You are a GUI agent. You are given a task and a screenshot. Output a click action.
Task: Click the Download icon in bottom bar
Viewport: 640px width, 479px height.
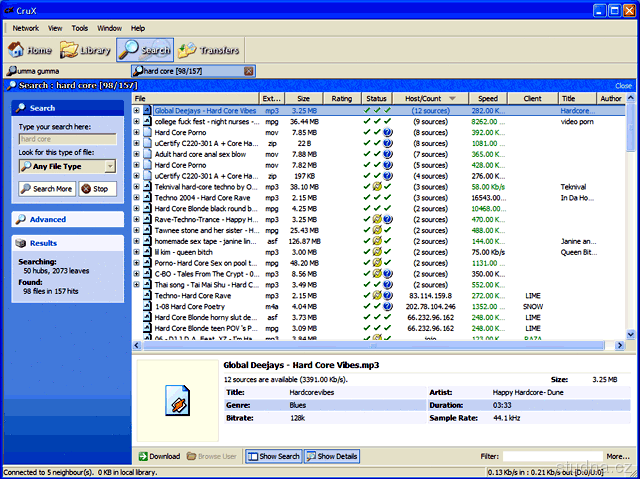[158, 456]
